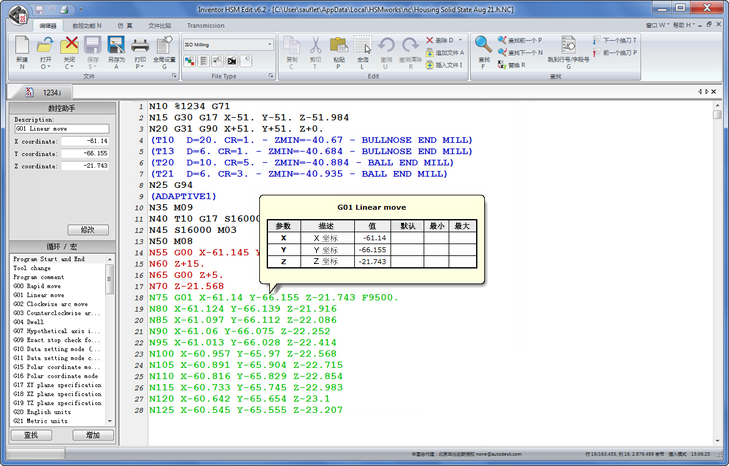Select 'G17 XY plane specification' in list
The image size is (729, 466).
click(57, 385)
